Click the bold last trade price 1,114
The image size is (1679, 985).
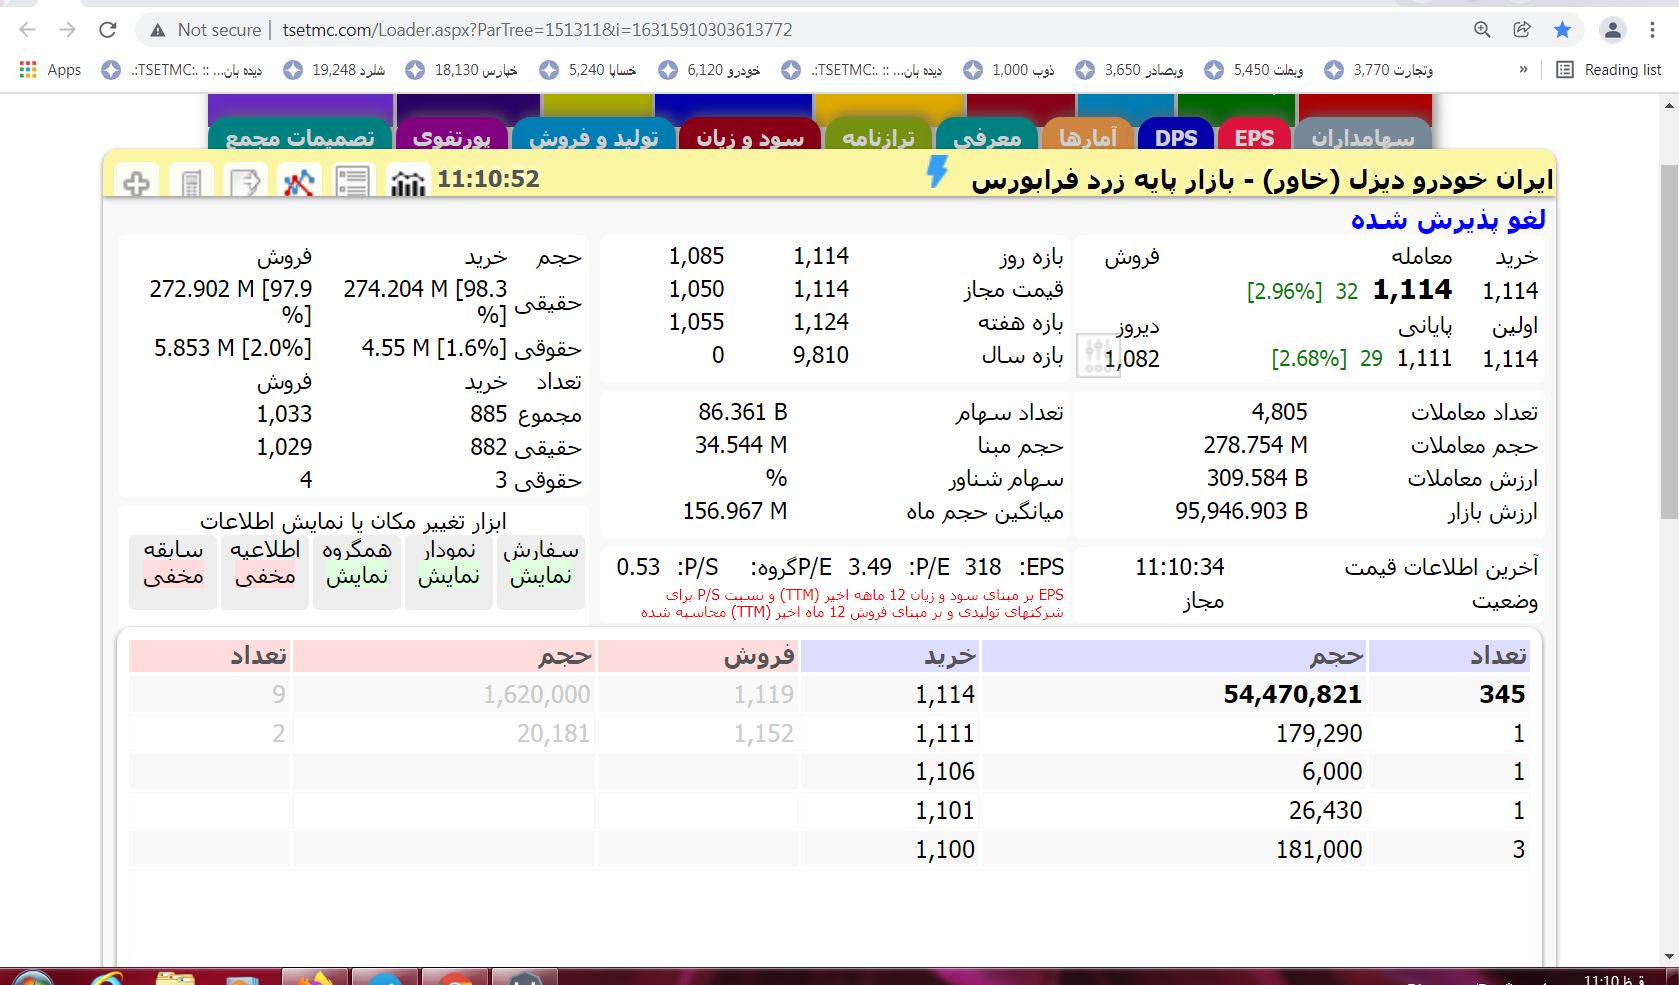point(1412,290)
